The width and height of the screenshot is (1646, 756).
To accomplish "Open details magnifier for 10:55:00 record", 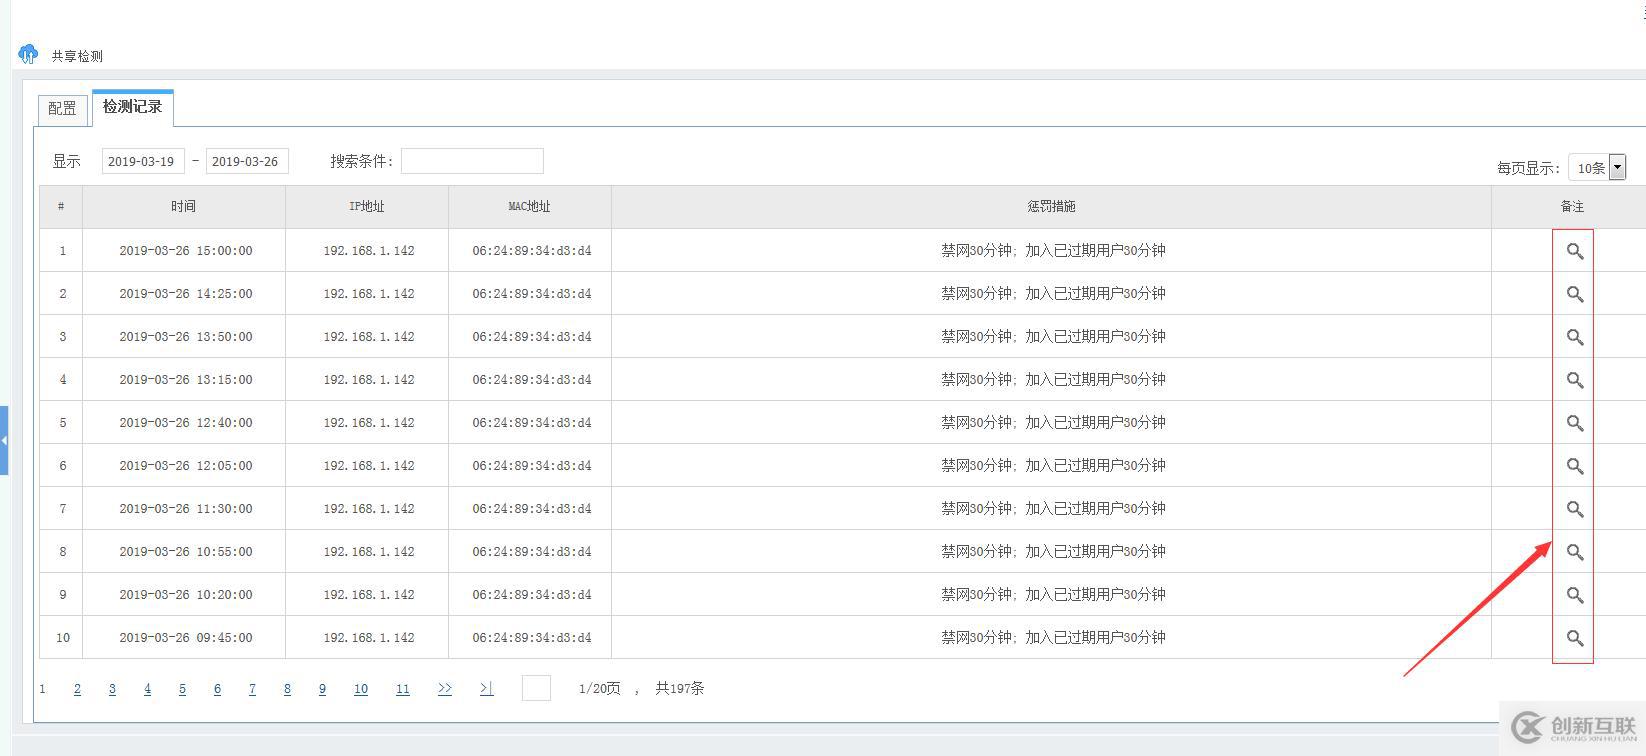I will (1574, 552).
